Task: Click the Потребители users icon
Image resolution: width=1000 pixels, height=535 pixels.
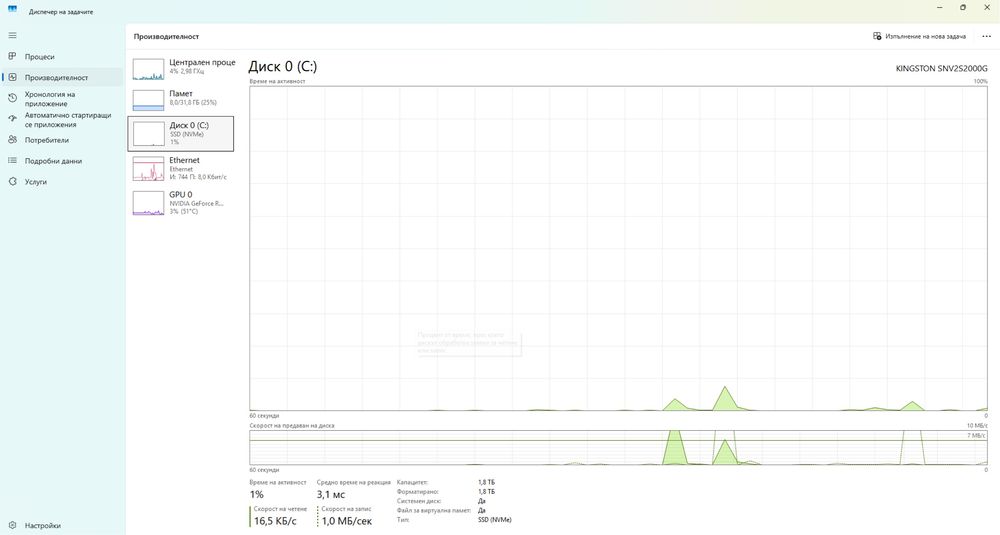Action: (12, 140)
